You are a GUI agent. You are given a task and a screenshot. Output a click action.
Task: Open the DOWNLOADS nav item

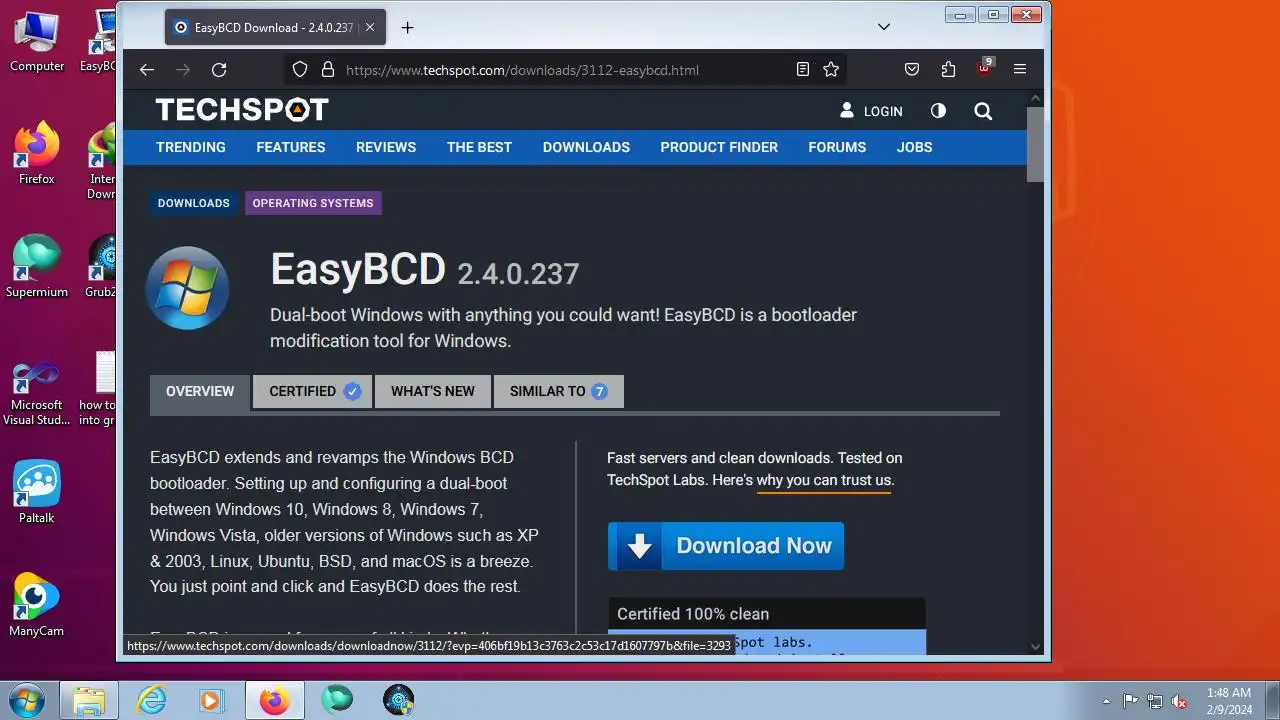[586, 147]
